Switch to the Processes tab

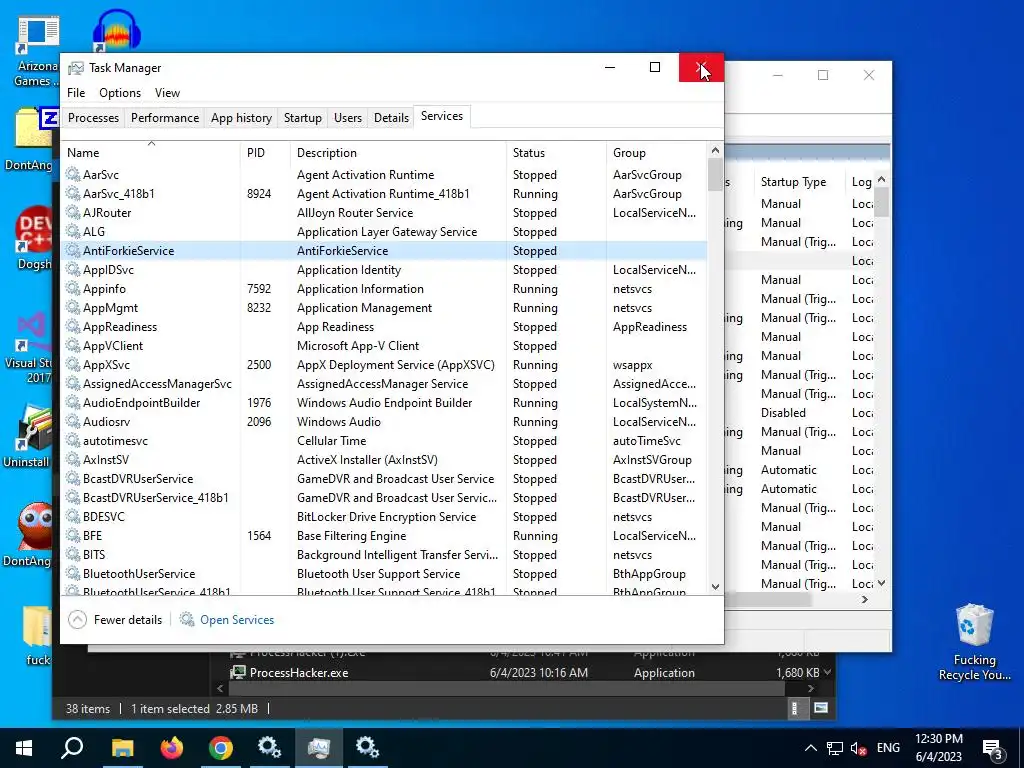click(93, 118)
